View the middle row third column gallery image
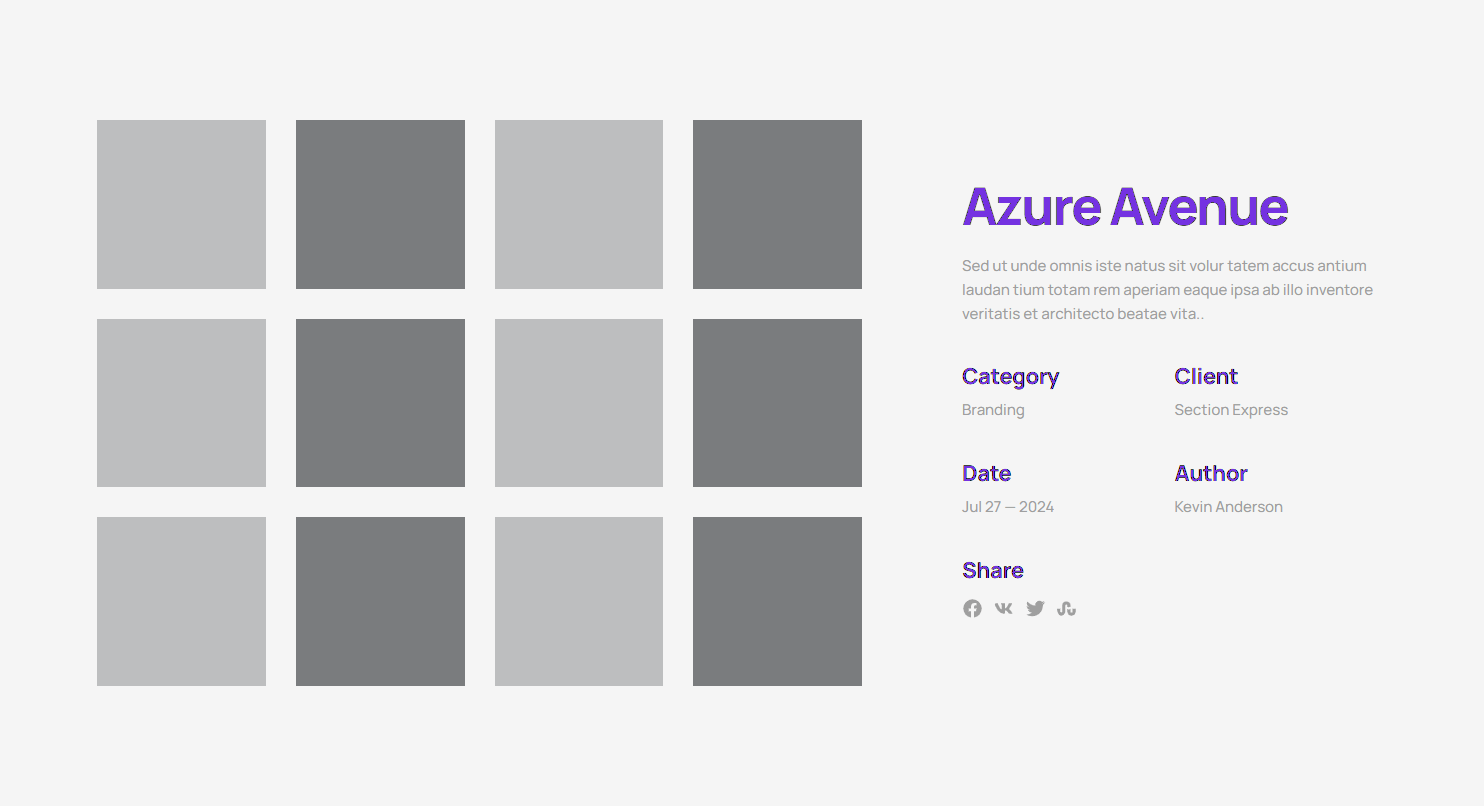This screenshot has height=806, width=1484. 578,403
